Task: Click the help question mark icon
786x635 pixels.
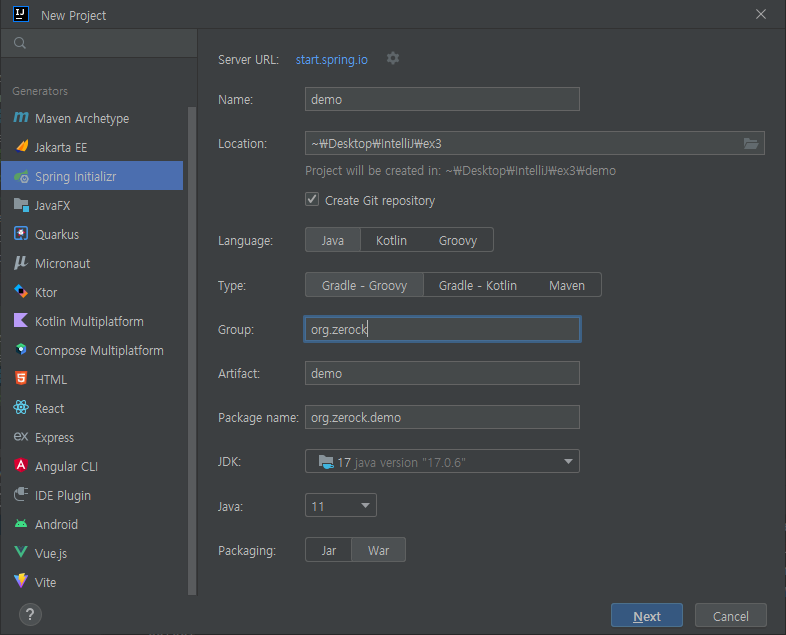Action: point(30,614)
